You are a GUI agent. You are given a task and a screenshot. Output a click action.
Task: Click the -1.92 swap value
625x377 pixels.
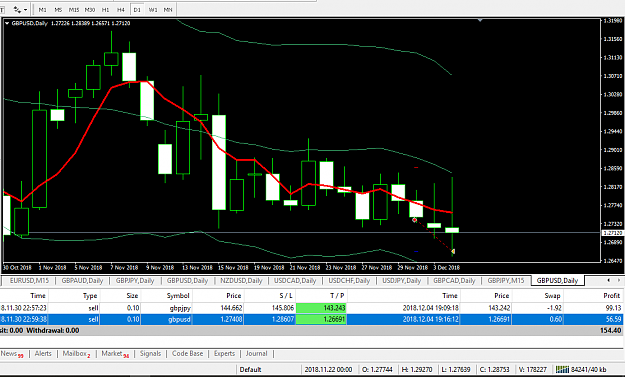coord(554,308)
